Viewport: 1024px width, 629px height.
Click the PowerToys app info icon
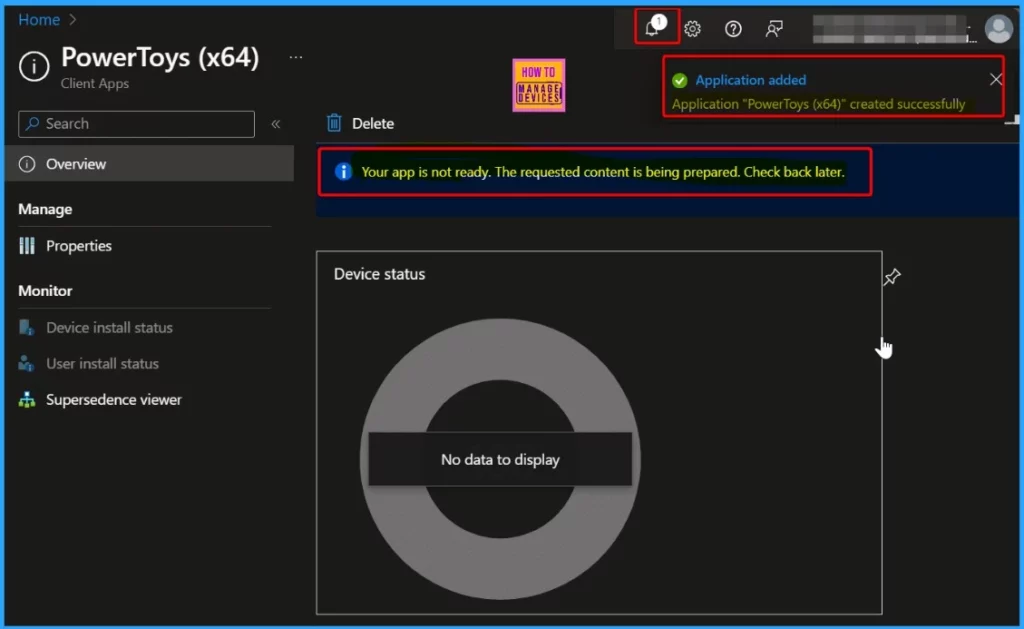click(34, 66)
